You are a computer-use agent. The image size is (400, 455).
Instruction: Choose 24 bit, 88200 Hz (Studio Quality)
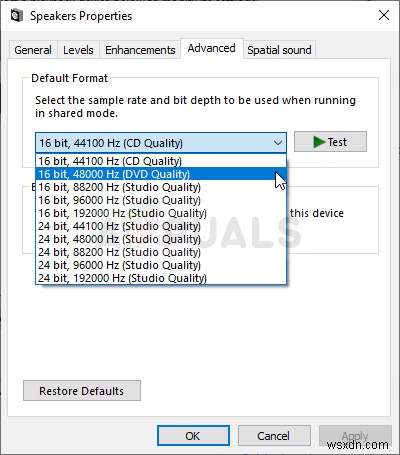click(x=161, y=252)
